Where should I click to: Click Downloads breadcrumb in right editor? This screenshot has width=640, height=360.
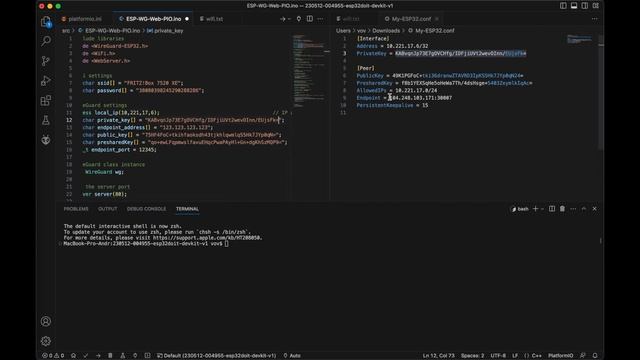(386, 31)
